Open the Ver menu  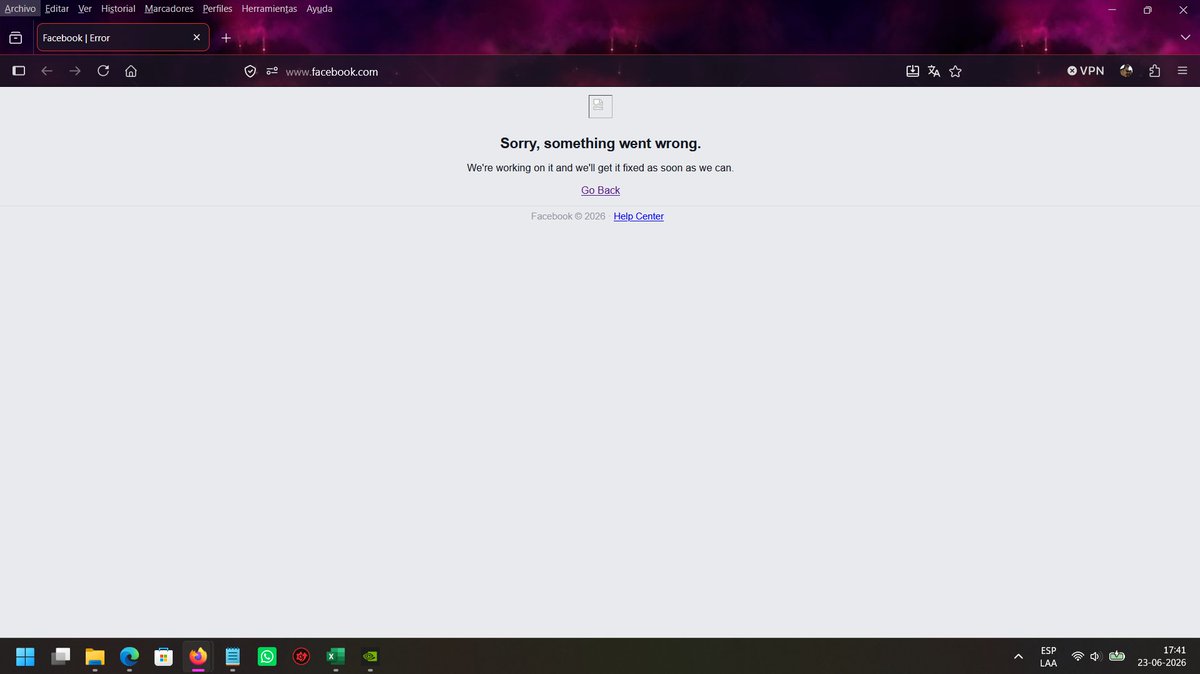click(85, 9)
